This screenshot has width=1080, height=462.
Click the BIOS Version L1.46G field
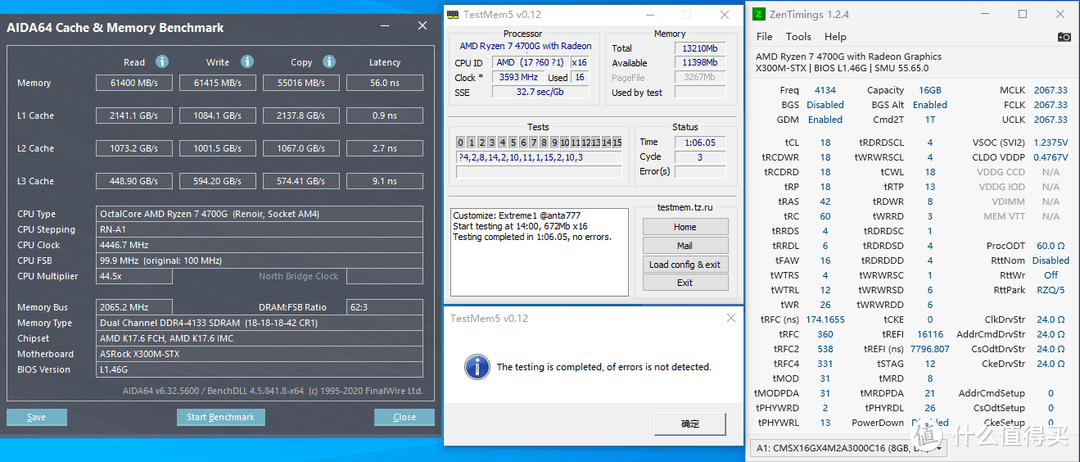tap(260, 370)
